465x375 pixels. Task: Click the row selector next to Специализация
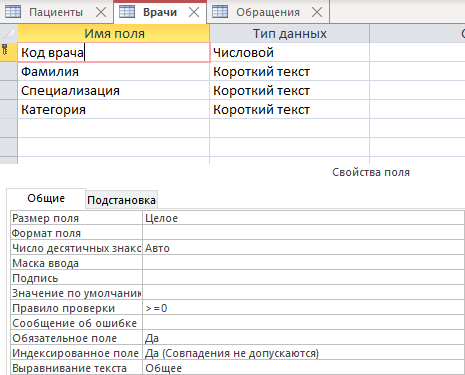pos(9,90)
